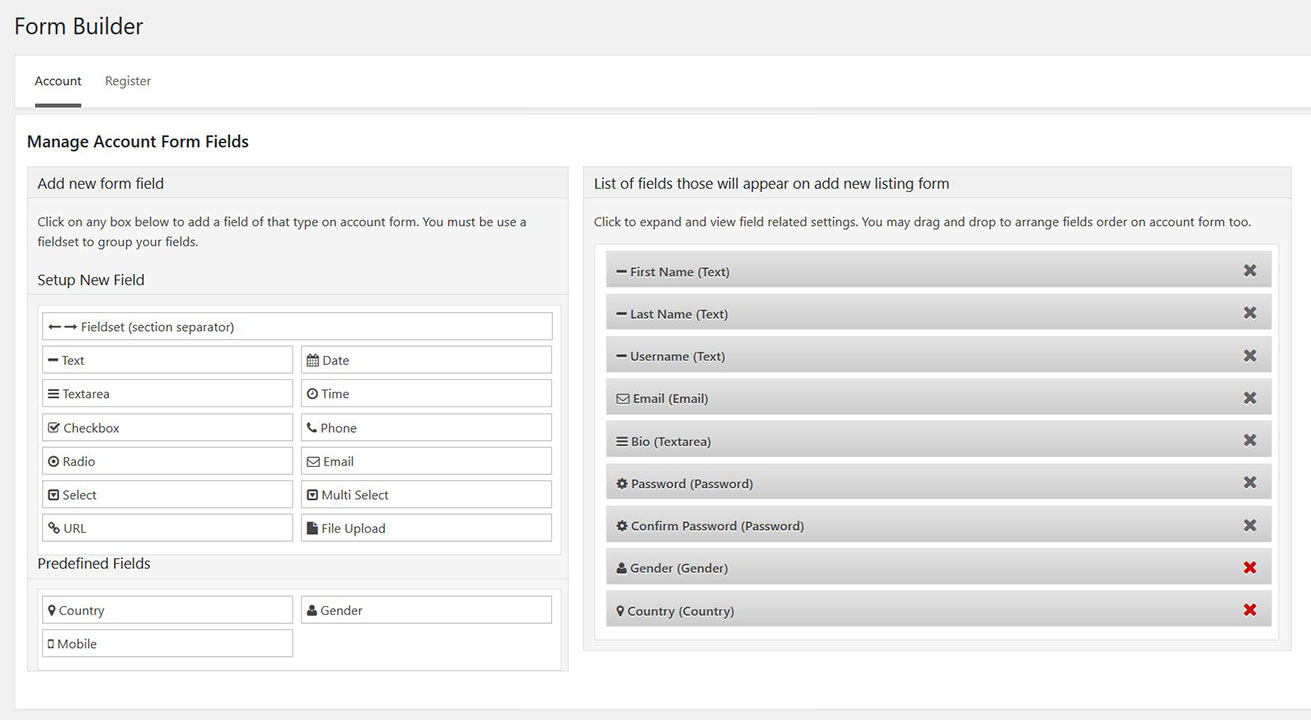Add a Checkbox field to the form
1311x720 pixels.
167,426
